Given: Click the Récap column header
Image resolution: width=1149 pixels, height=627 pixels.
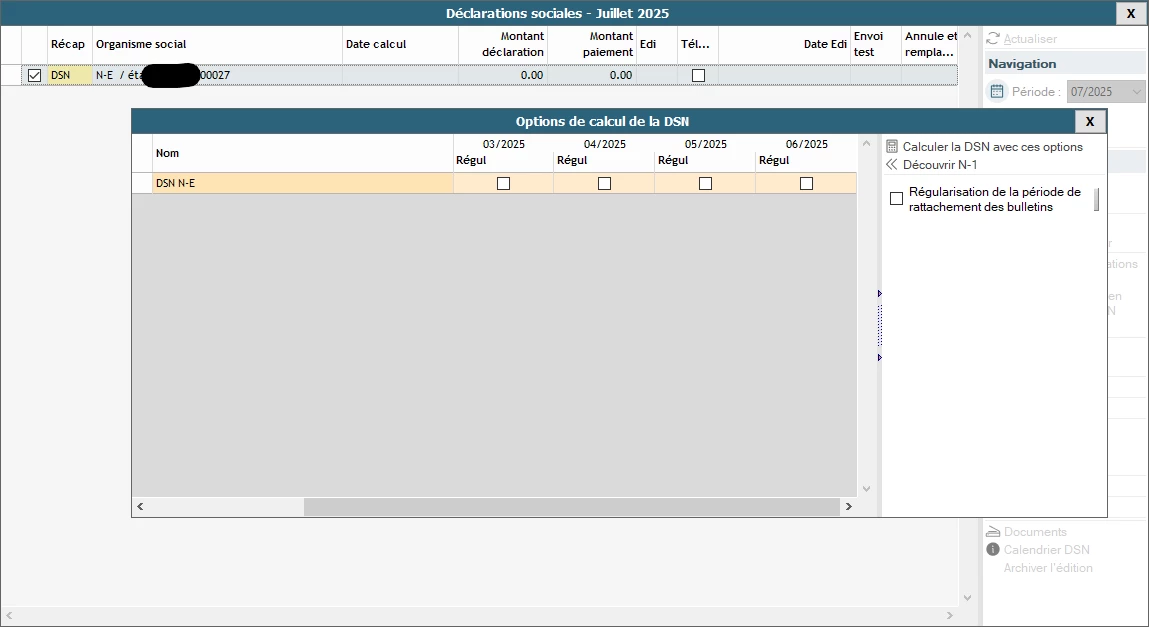Looking at the screenshot, I should pyautogui.click(x=70, y=44).
